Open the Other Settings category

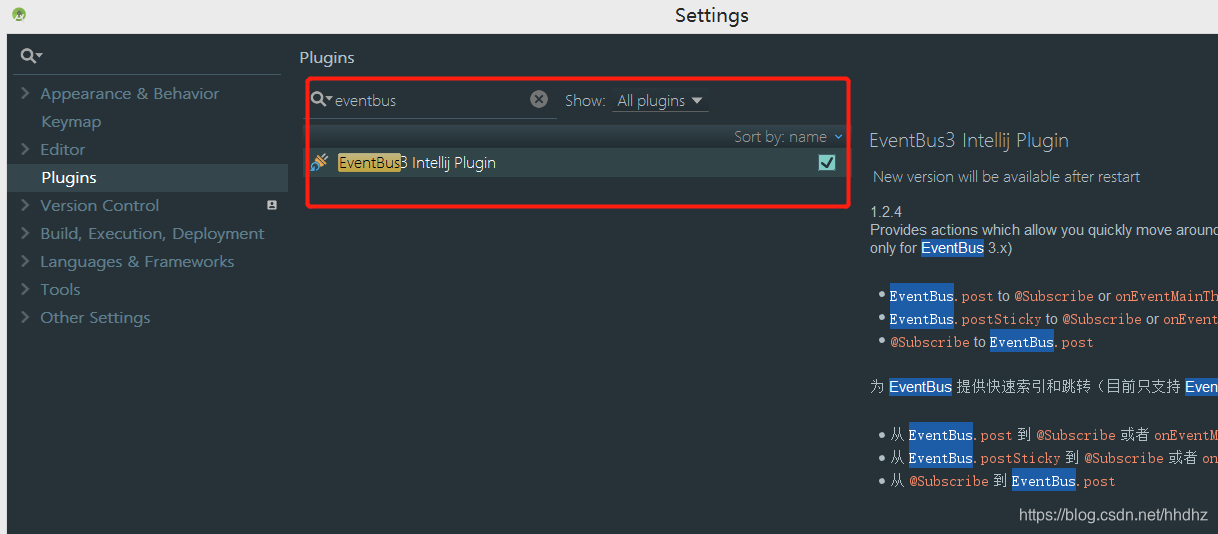95,317
